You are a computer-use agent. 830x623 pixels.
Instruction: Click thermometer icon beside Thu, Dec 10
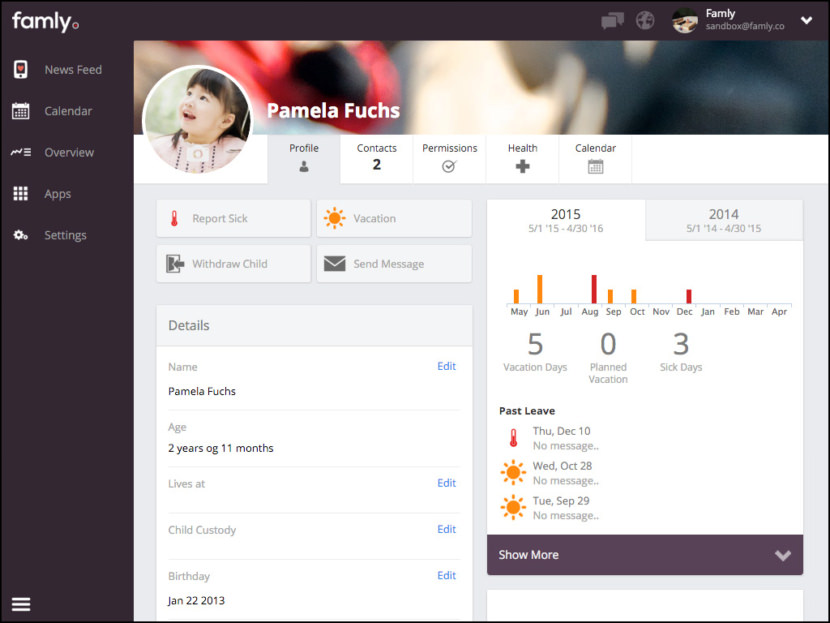(x=513, y=438)
